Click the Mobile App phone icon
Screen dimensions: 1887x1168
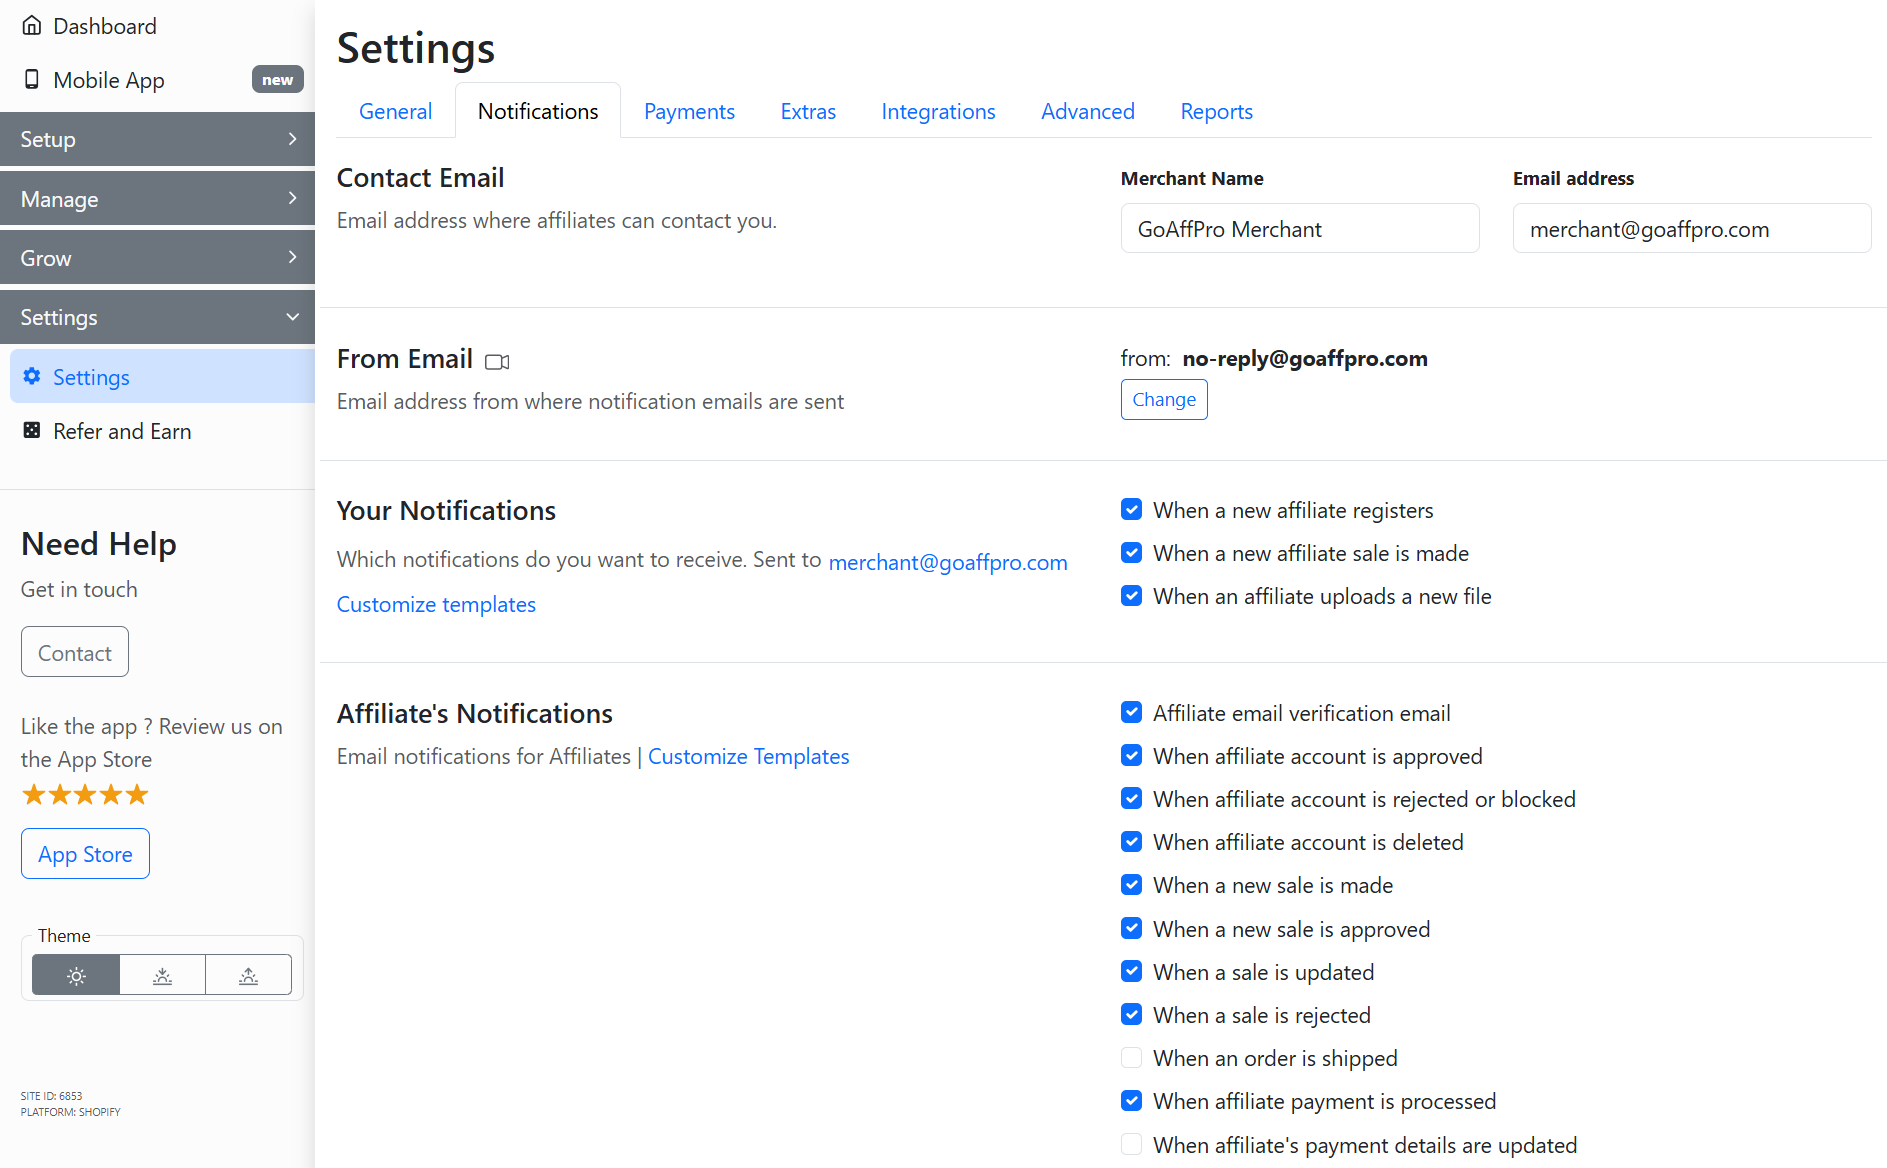[x=32, y=80]
